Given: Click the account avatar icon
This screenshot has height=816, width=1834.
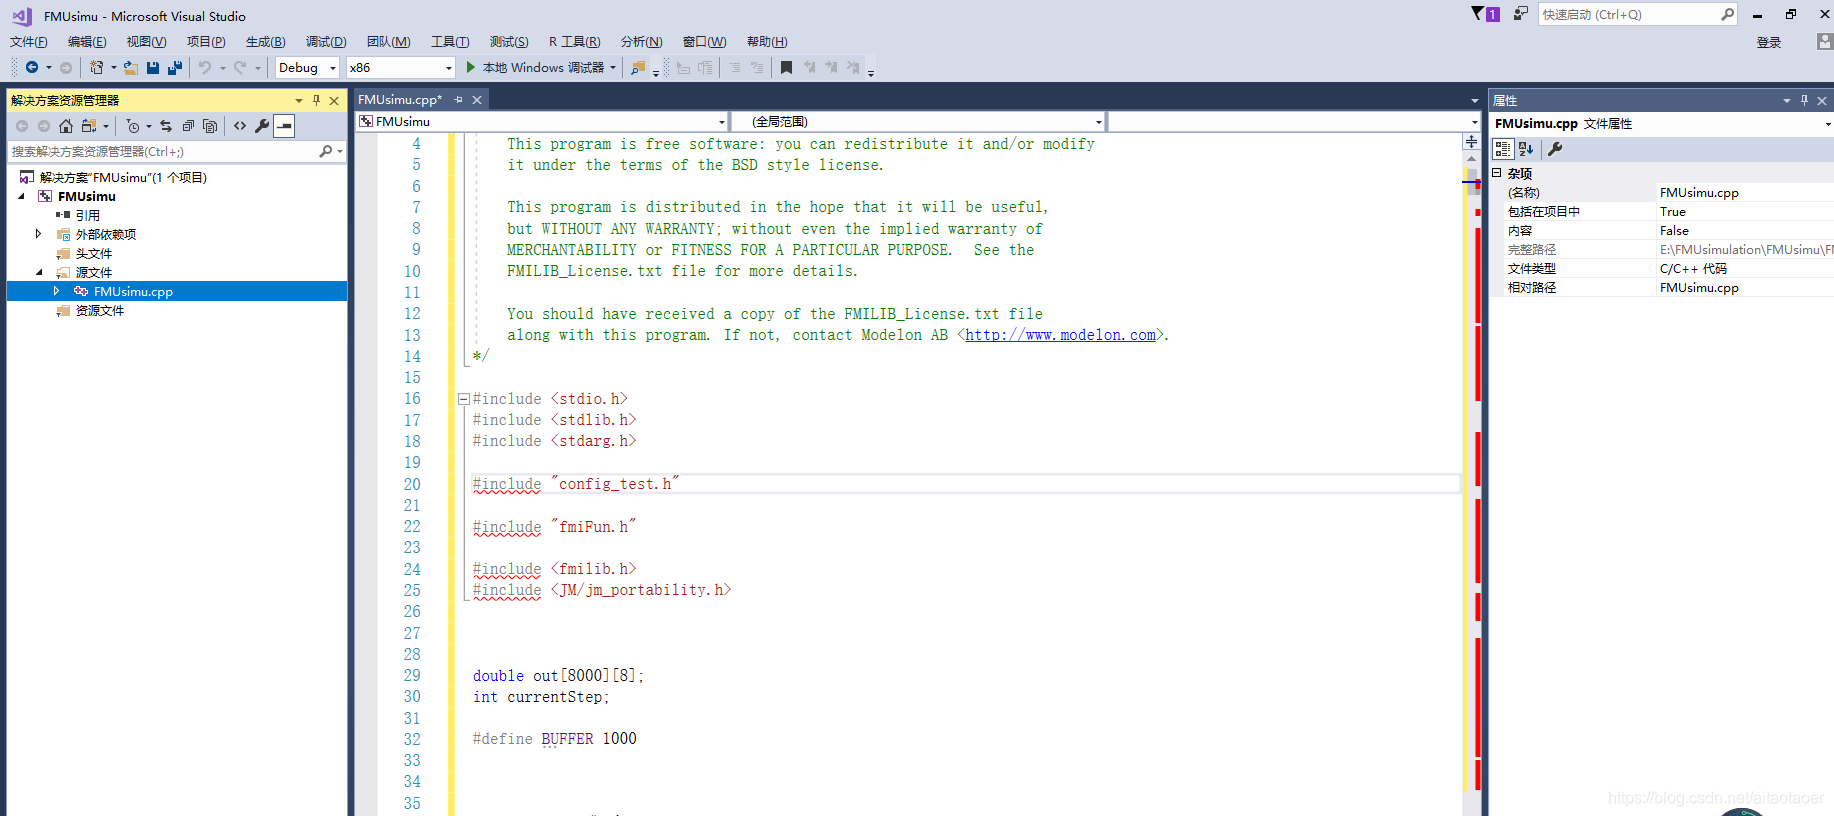Looking at the screenshot, I should [1825, 41].
